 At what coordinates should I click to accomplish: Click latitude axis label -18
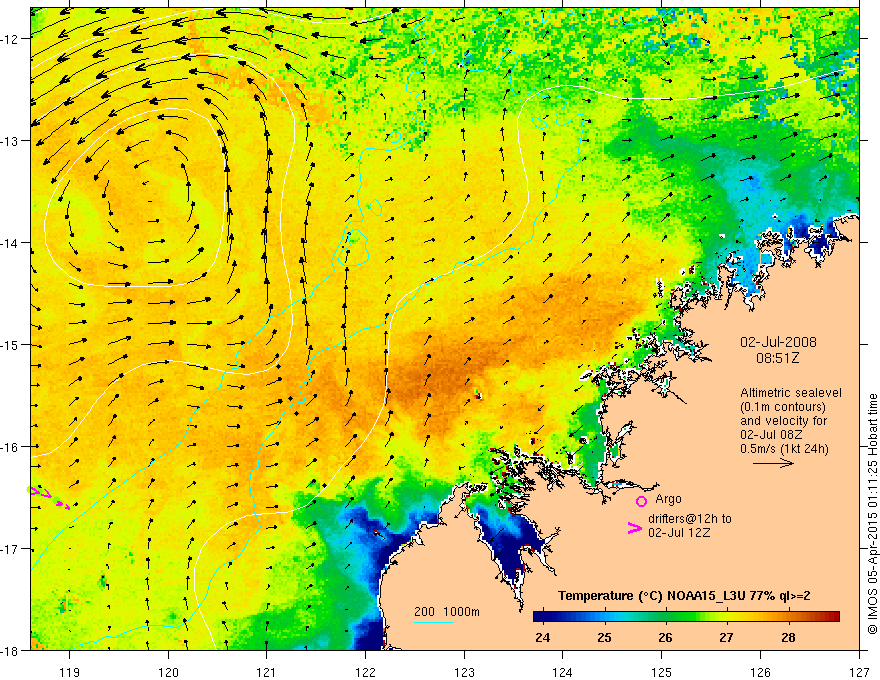pyautogui.click(x=11, y=651)
